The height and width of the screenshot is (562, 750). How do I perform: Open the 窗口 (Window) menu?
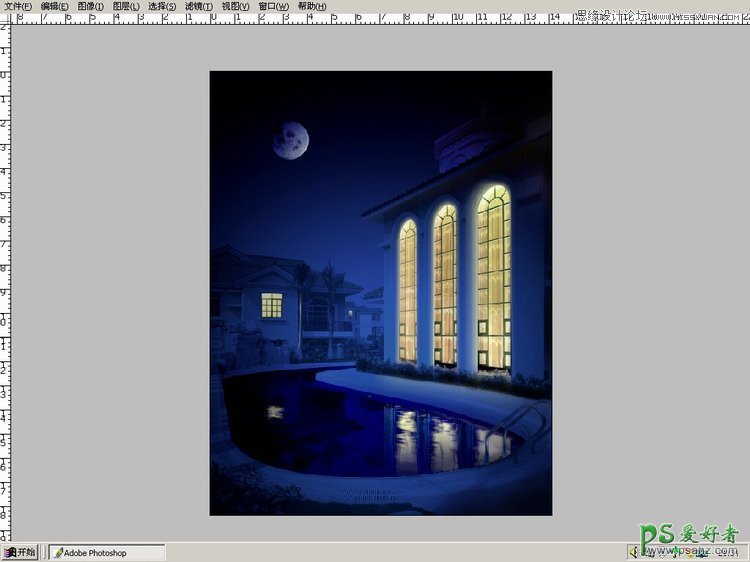tap(274, 6)
